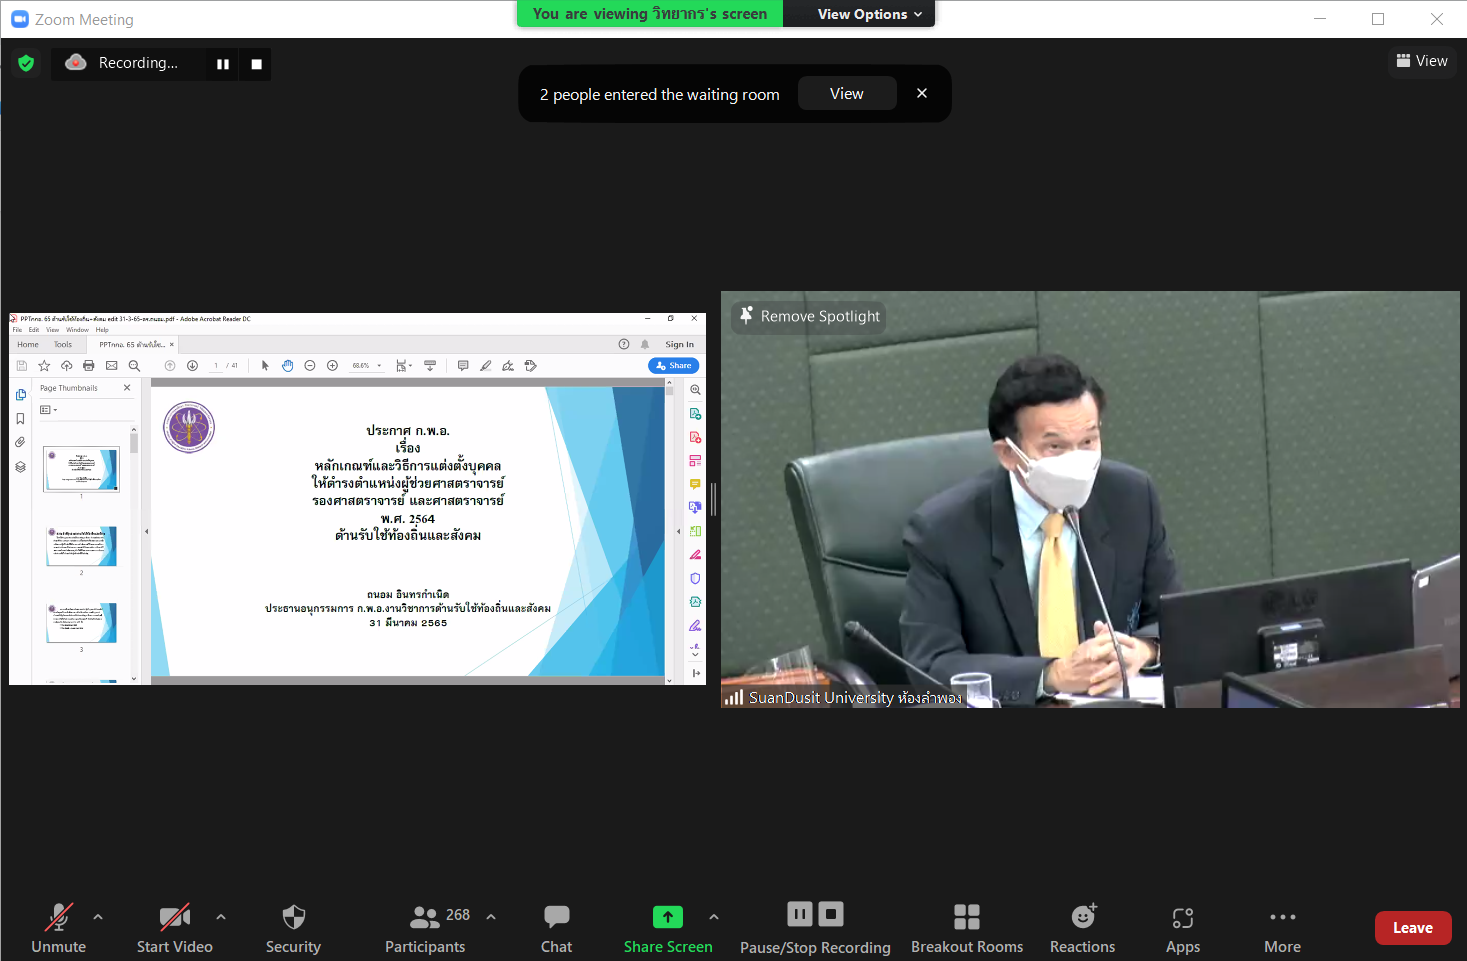Expand the audio settings arrow beside Unmute

pyautogui.click(x=98, y=916)
